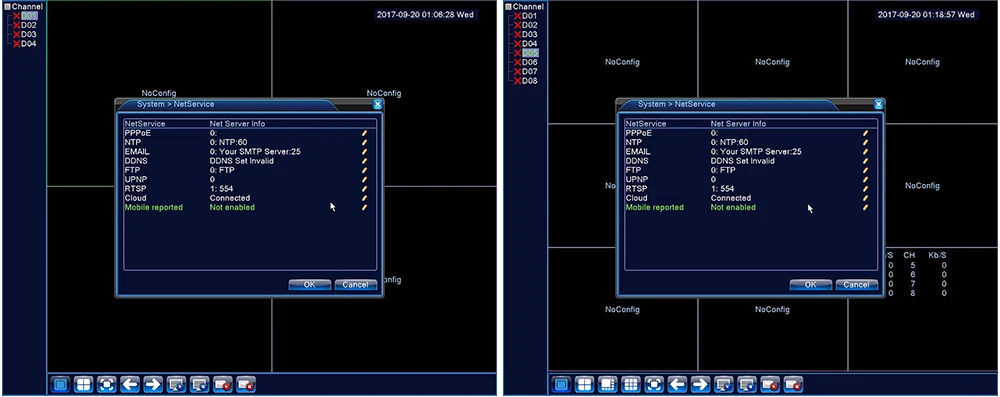Confirm with OK in left NetService dialog
Image resolution: width=1000 pixels, height=397 pixels.
[309, 285]
